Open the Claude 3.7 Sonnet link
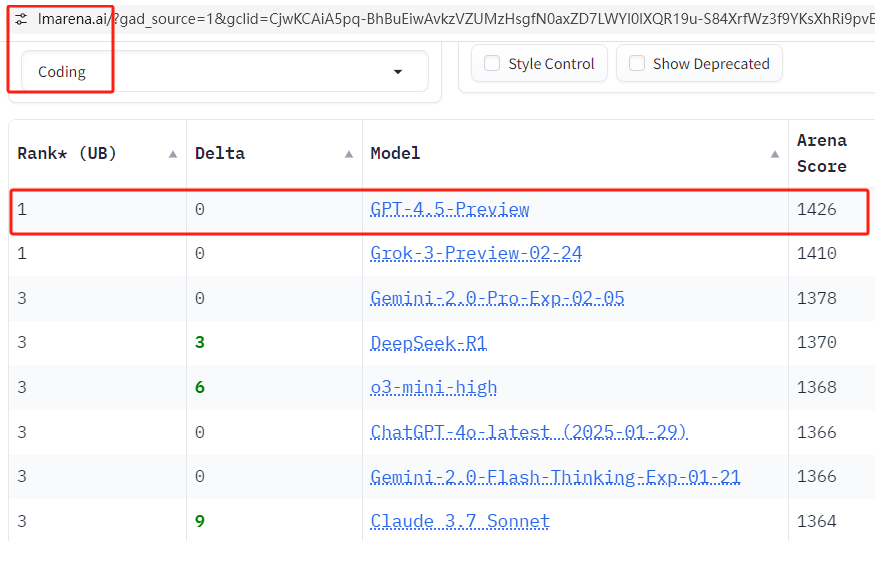This screenshot has width=875, height=567. (460, 521)
